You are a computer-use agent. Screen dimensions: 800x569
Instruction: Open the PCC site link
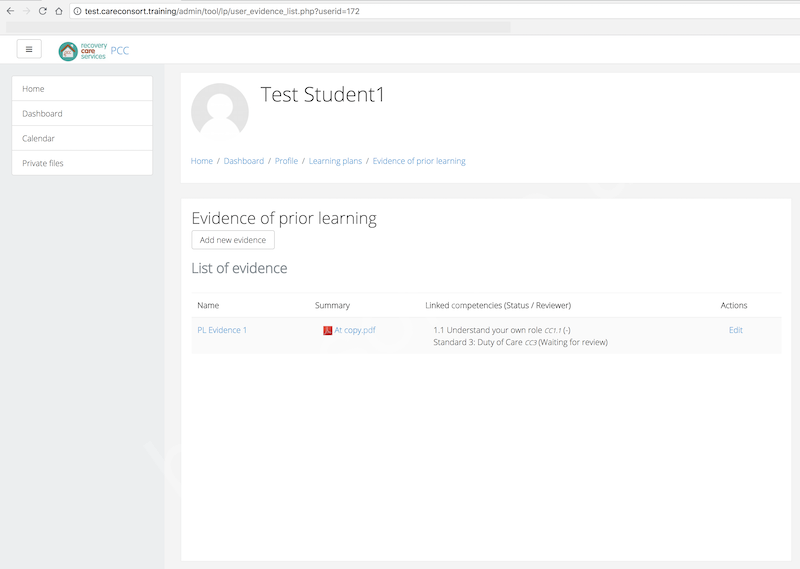(x=120, y=51)
